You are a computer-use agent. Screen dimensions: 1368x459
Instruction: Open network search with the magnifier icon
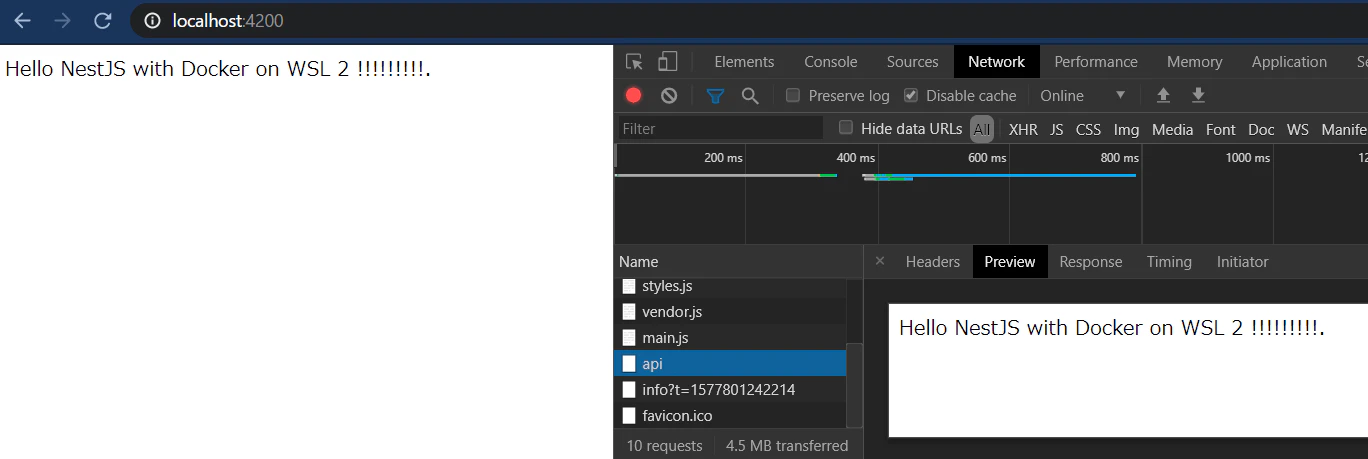coord(749,96)
